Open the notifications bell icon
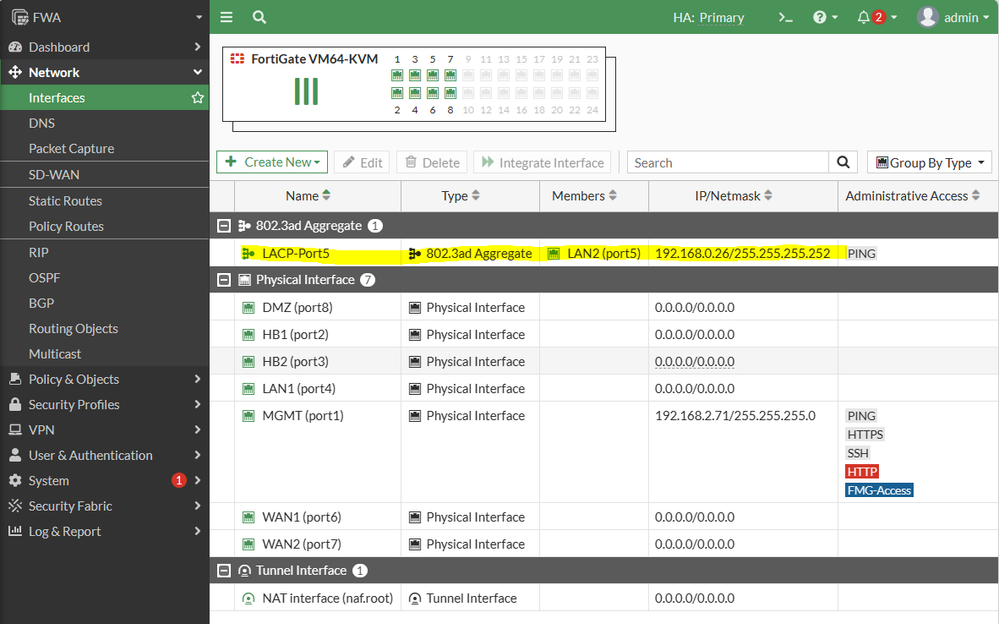The height and width of the screenshot is (624, 999). click(x=864, y=17)
